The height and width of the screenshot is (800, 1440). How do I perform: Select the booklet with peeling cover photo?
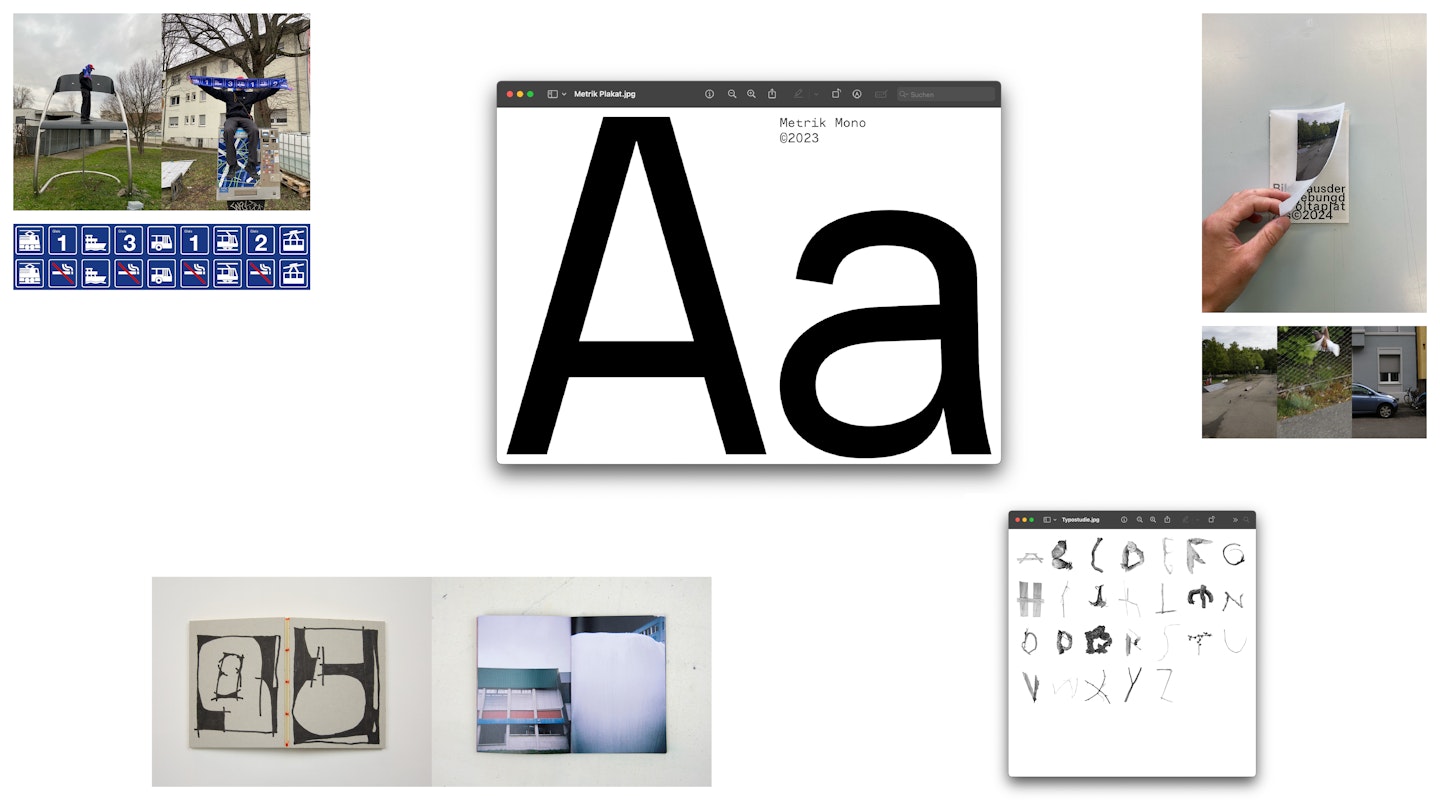[x=1314, y=163]
